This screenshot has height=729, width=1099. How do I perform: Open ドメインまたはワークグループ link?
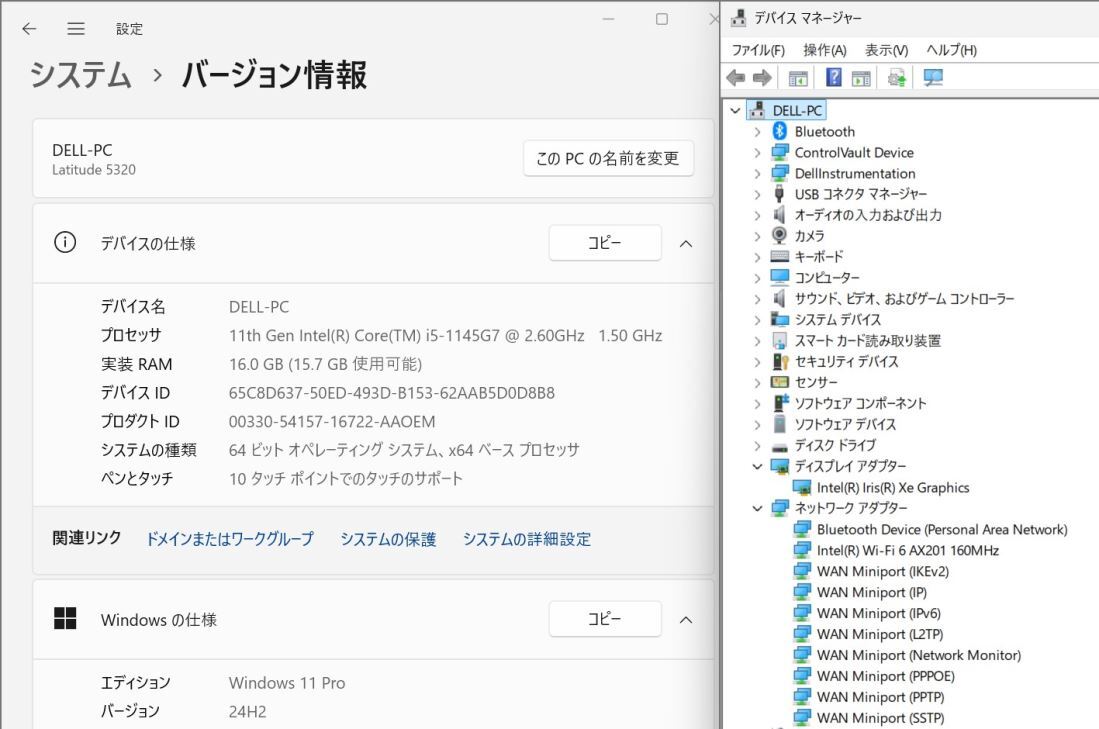(x=229, y=538)
